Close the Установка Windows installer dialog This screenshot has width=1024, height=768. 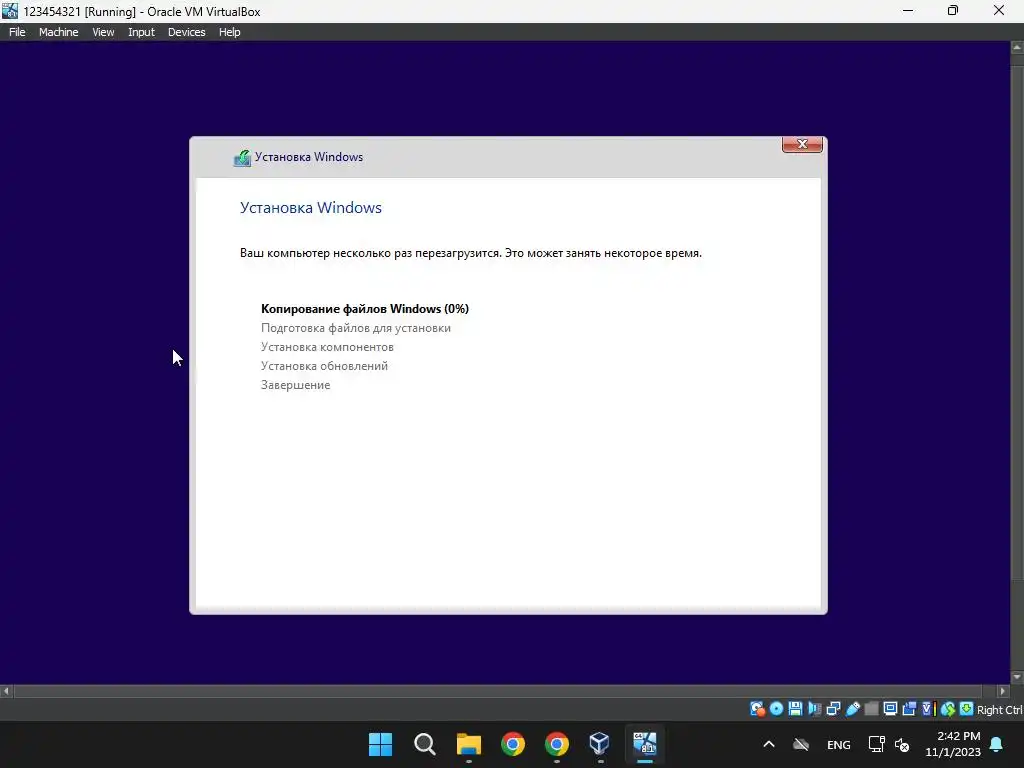coord(802,144)
